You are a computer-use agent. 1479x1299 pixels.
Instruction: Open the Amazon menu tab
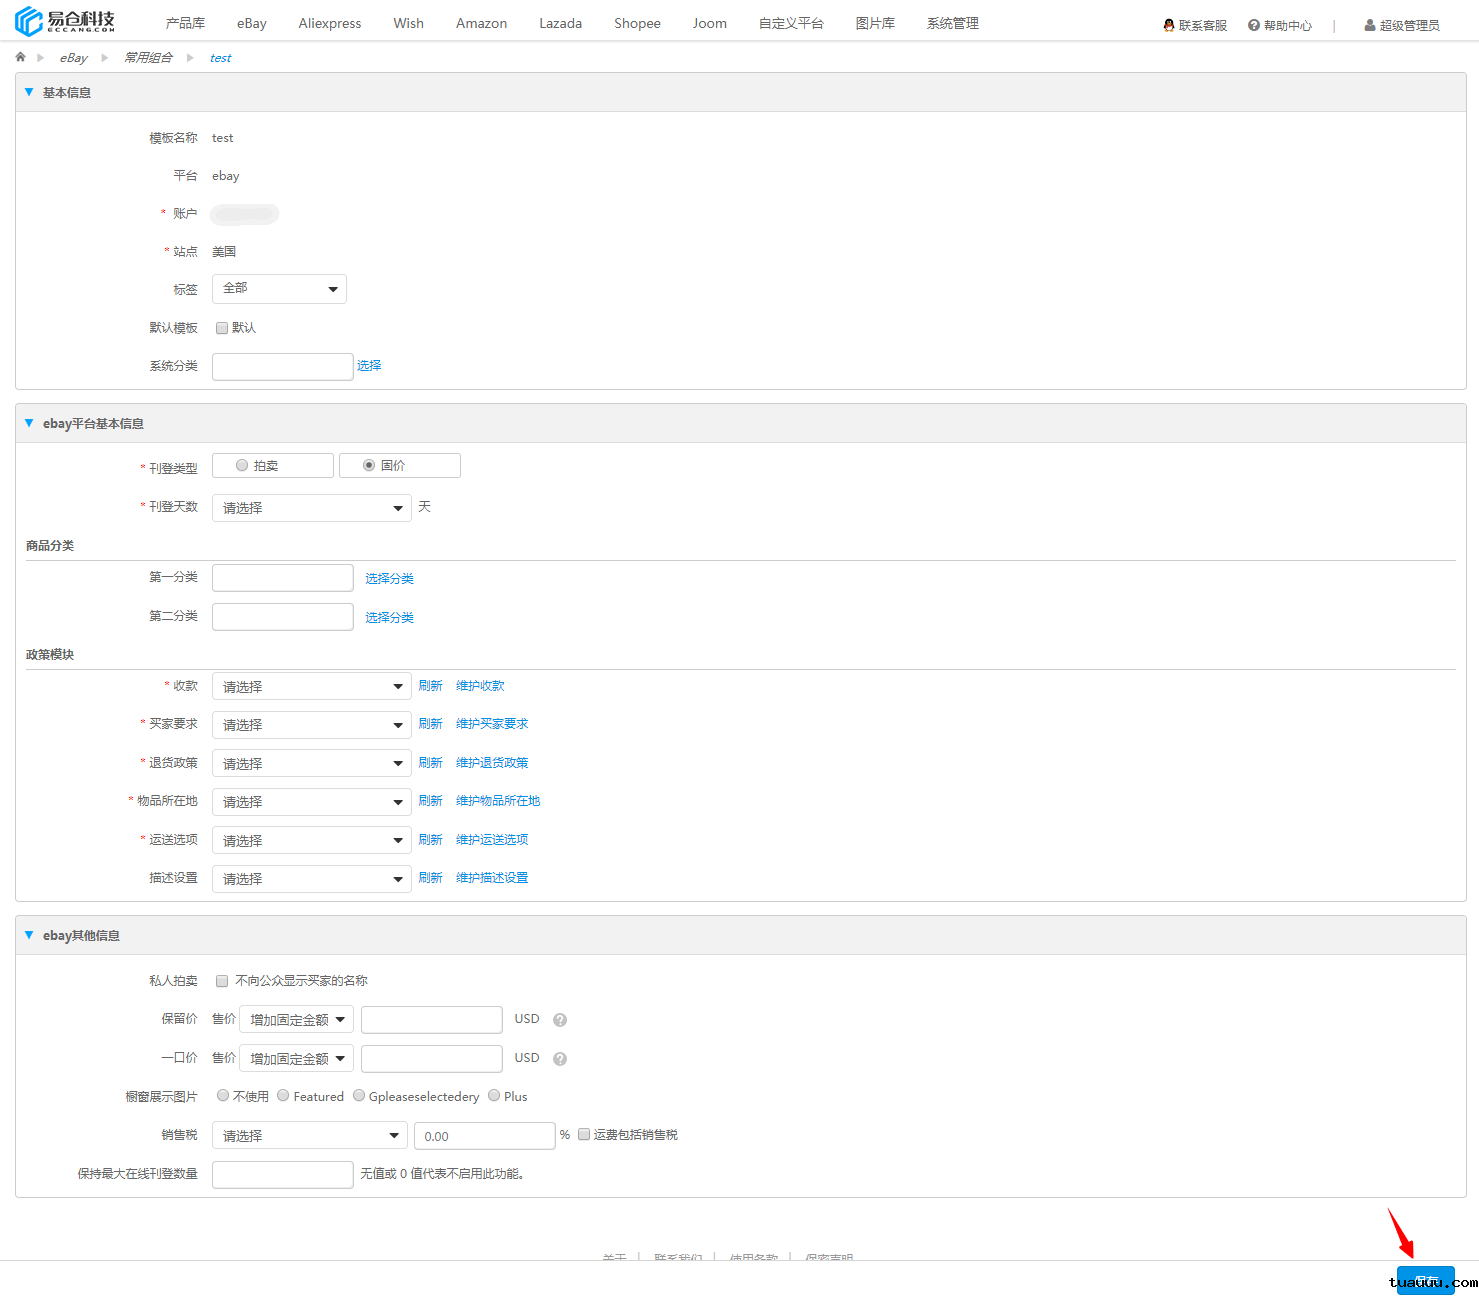(481, 23)
